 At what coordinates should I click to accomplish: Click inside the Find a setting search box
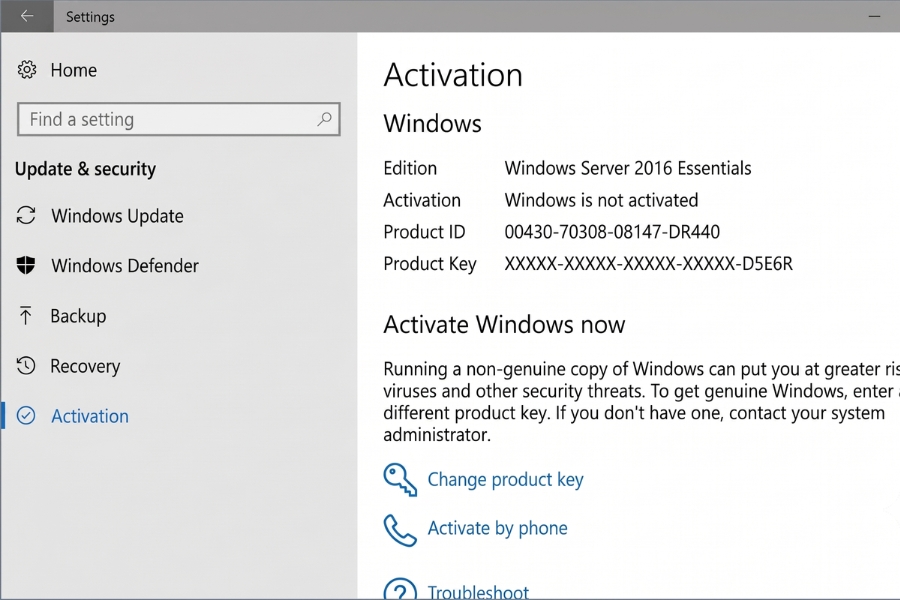179,119
